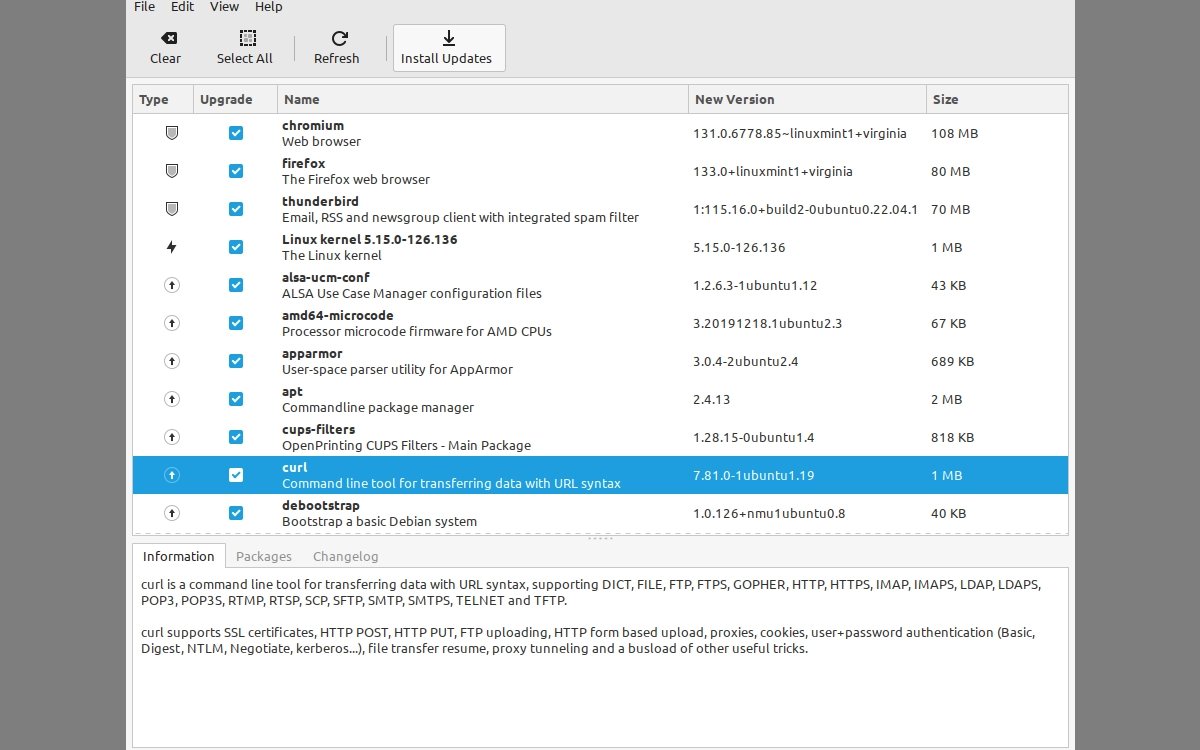This screenshot has height=750, width=1200.
Task: Uncheck the debootstrap upgrade checkbox
Action: tap(236, 513)
